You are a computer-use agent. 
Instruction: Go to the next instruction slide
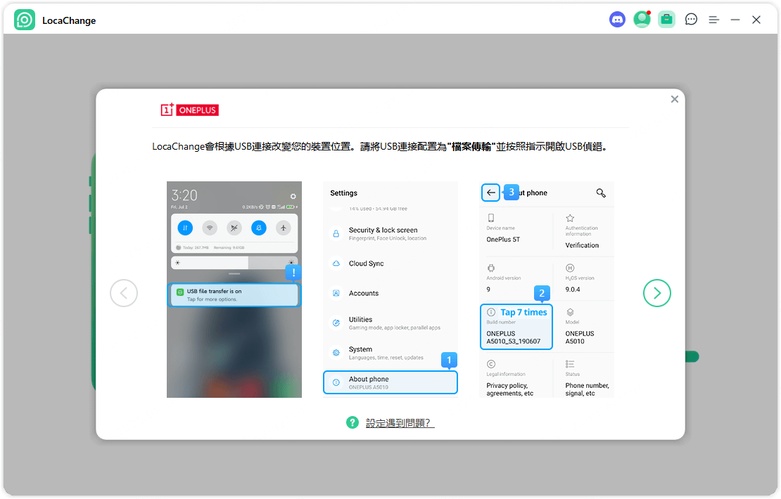click(x=656, y=293)
